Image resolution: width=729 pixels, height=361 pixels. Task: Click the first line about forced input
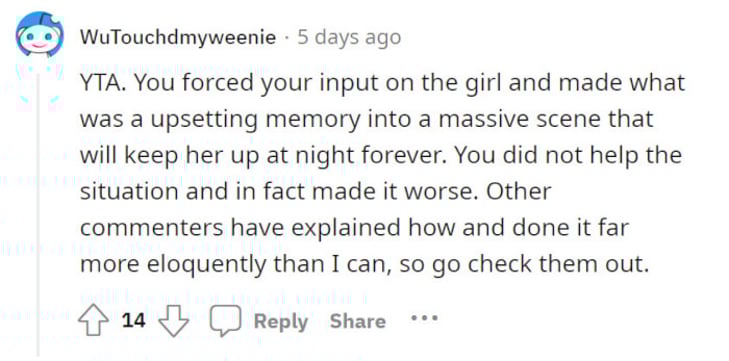click(x=382, y=84)
